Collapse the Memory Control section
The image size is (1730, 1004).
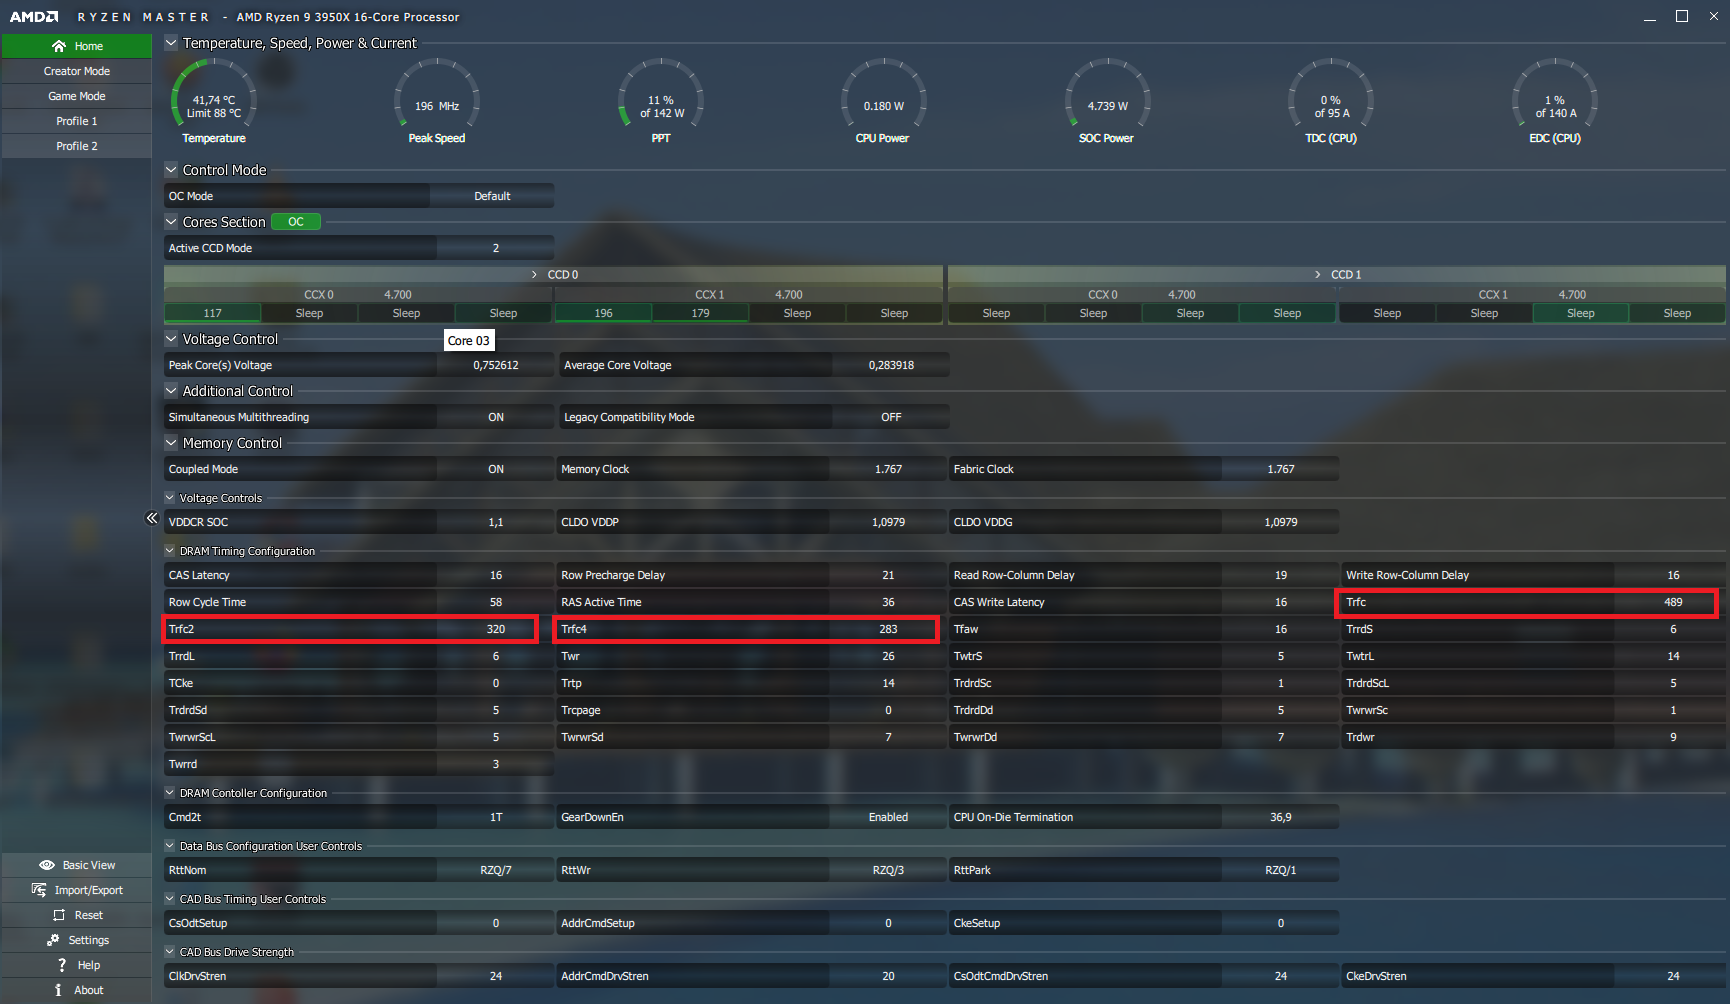[171, 443]
